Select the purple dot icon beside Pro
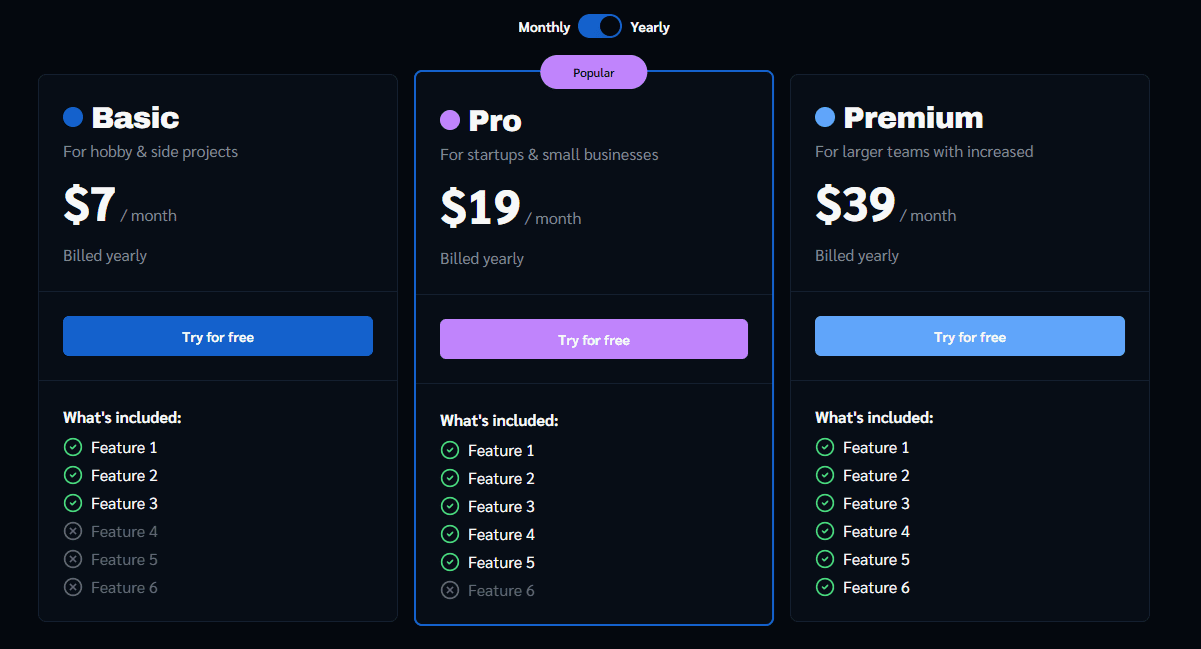Image resolution: width=1201 pixels, height=649 pixels. tap(449, 120)
